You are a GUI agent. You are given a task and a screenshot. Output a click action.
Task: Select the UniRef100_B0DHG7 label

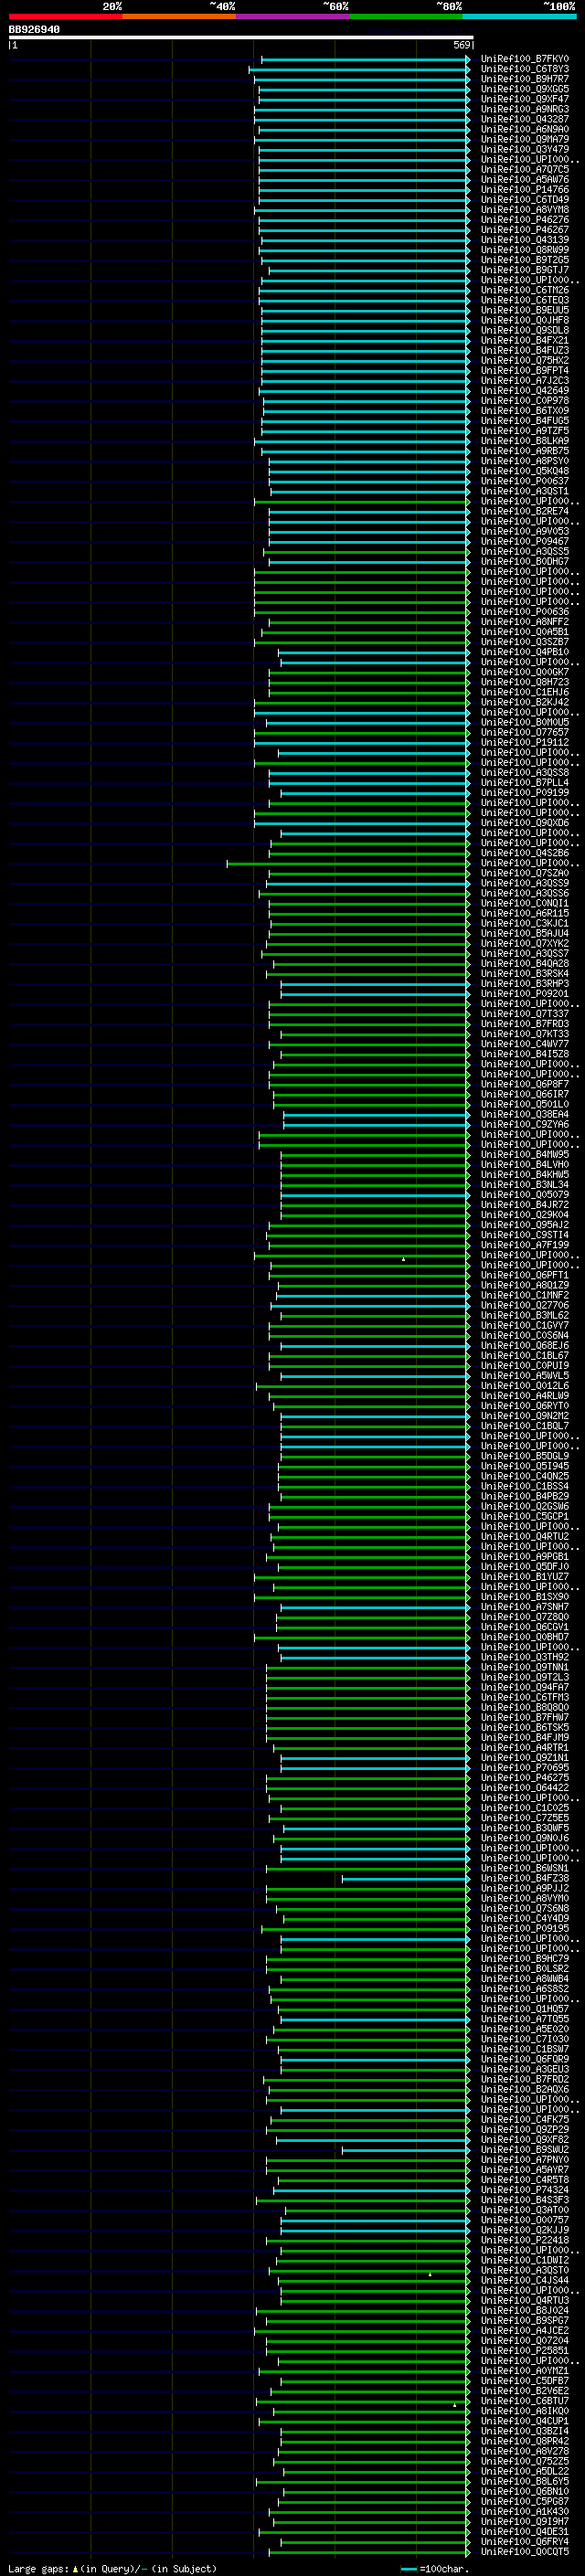tap(524, 561)
